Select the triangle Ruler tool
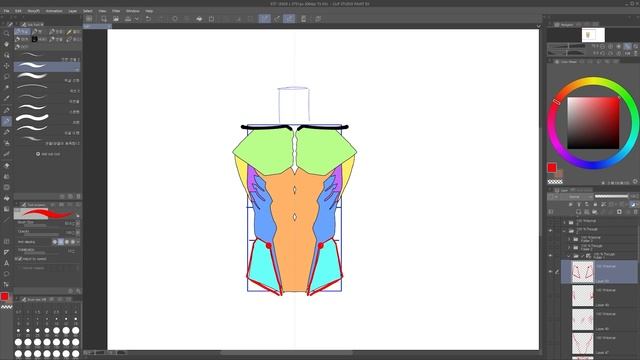Image resolution: width=640 pixels, height=360 pixels. coord(7,252)
